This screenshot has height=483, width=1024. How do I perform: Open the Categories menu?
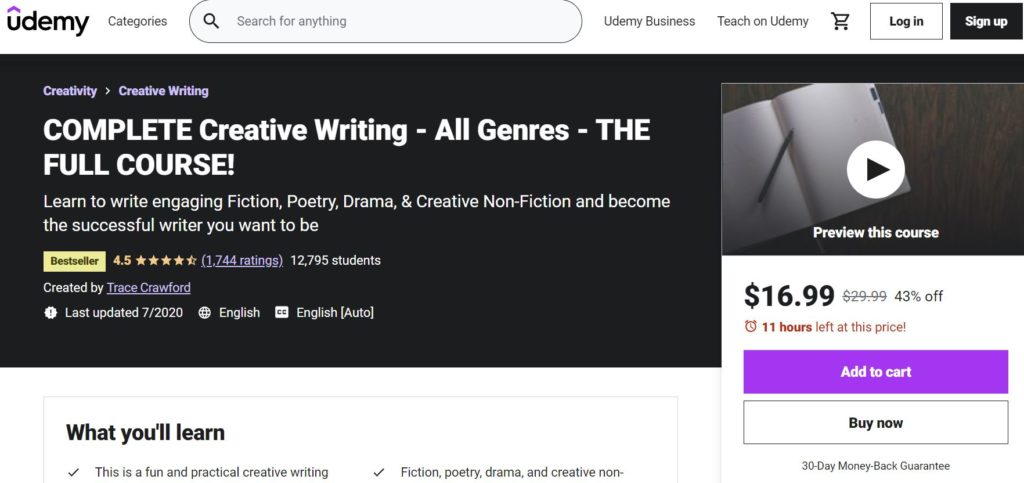(137, 21)
